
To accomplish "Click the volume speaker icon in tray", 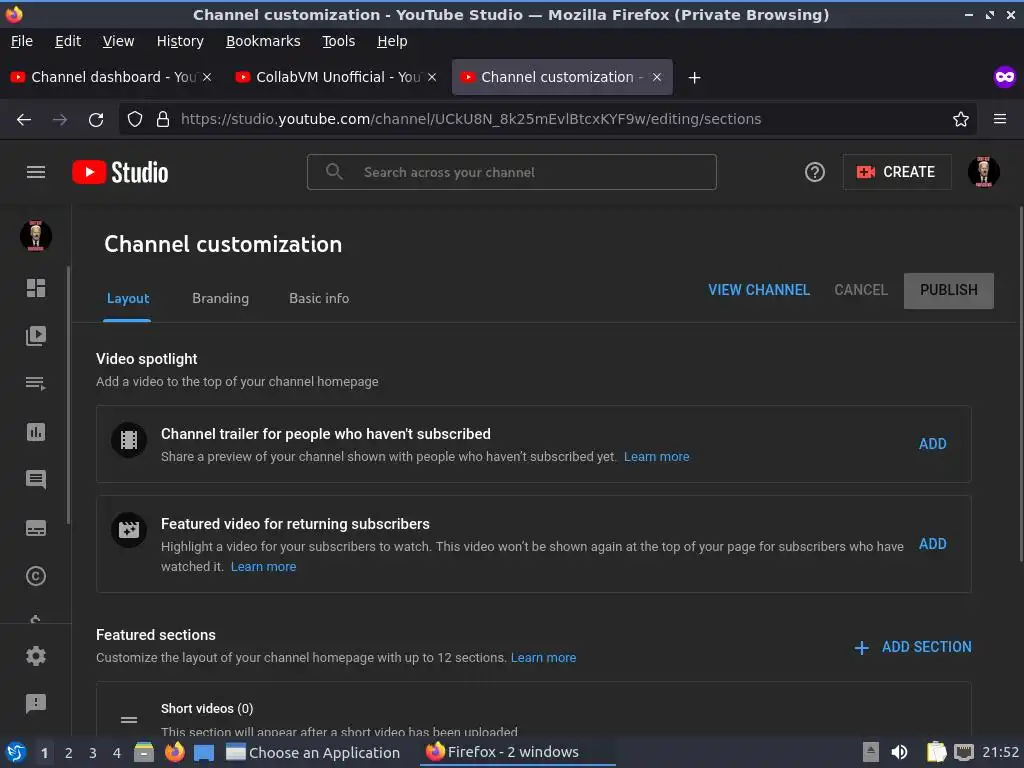I will (899, 752).
